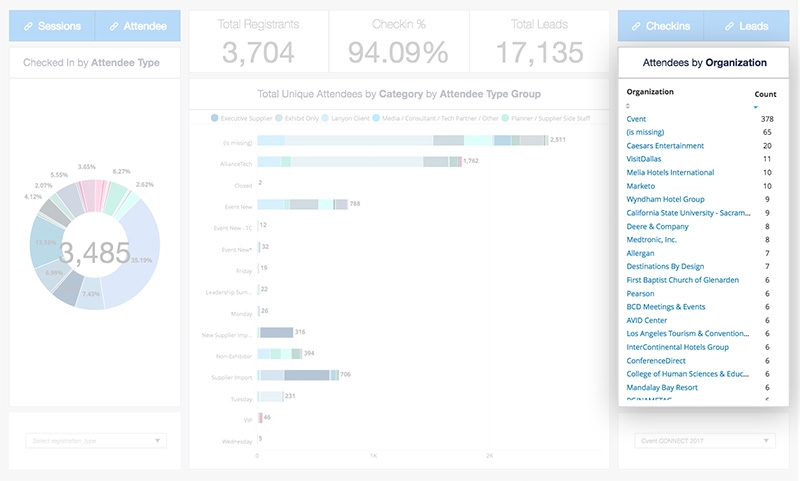
Task: Open the Select registration type dropdown
Action: [95, 440]
